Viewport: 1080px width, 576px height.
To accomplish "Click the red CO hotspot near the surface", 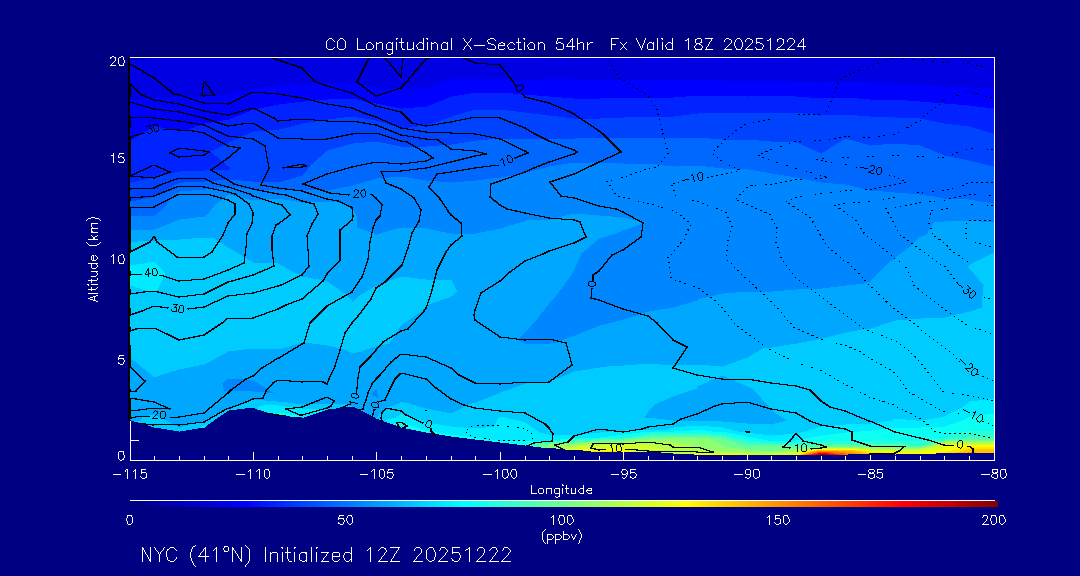I will click(x=828, y=452).
